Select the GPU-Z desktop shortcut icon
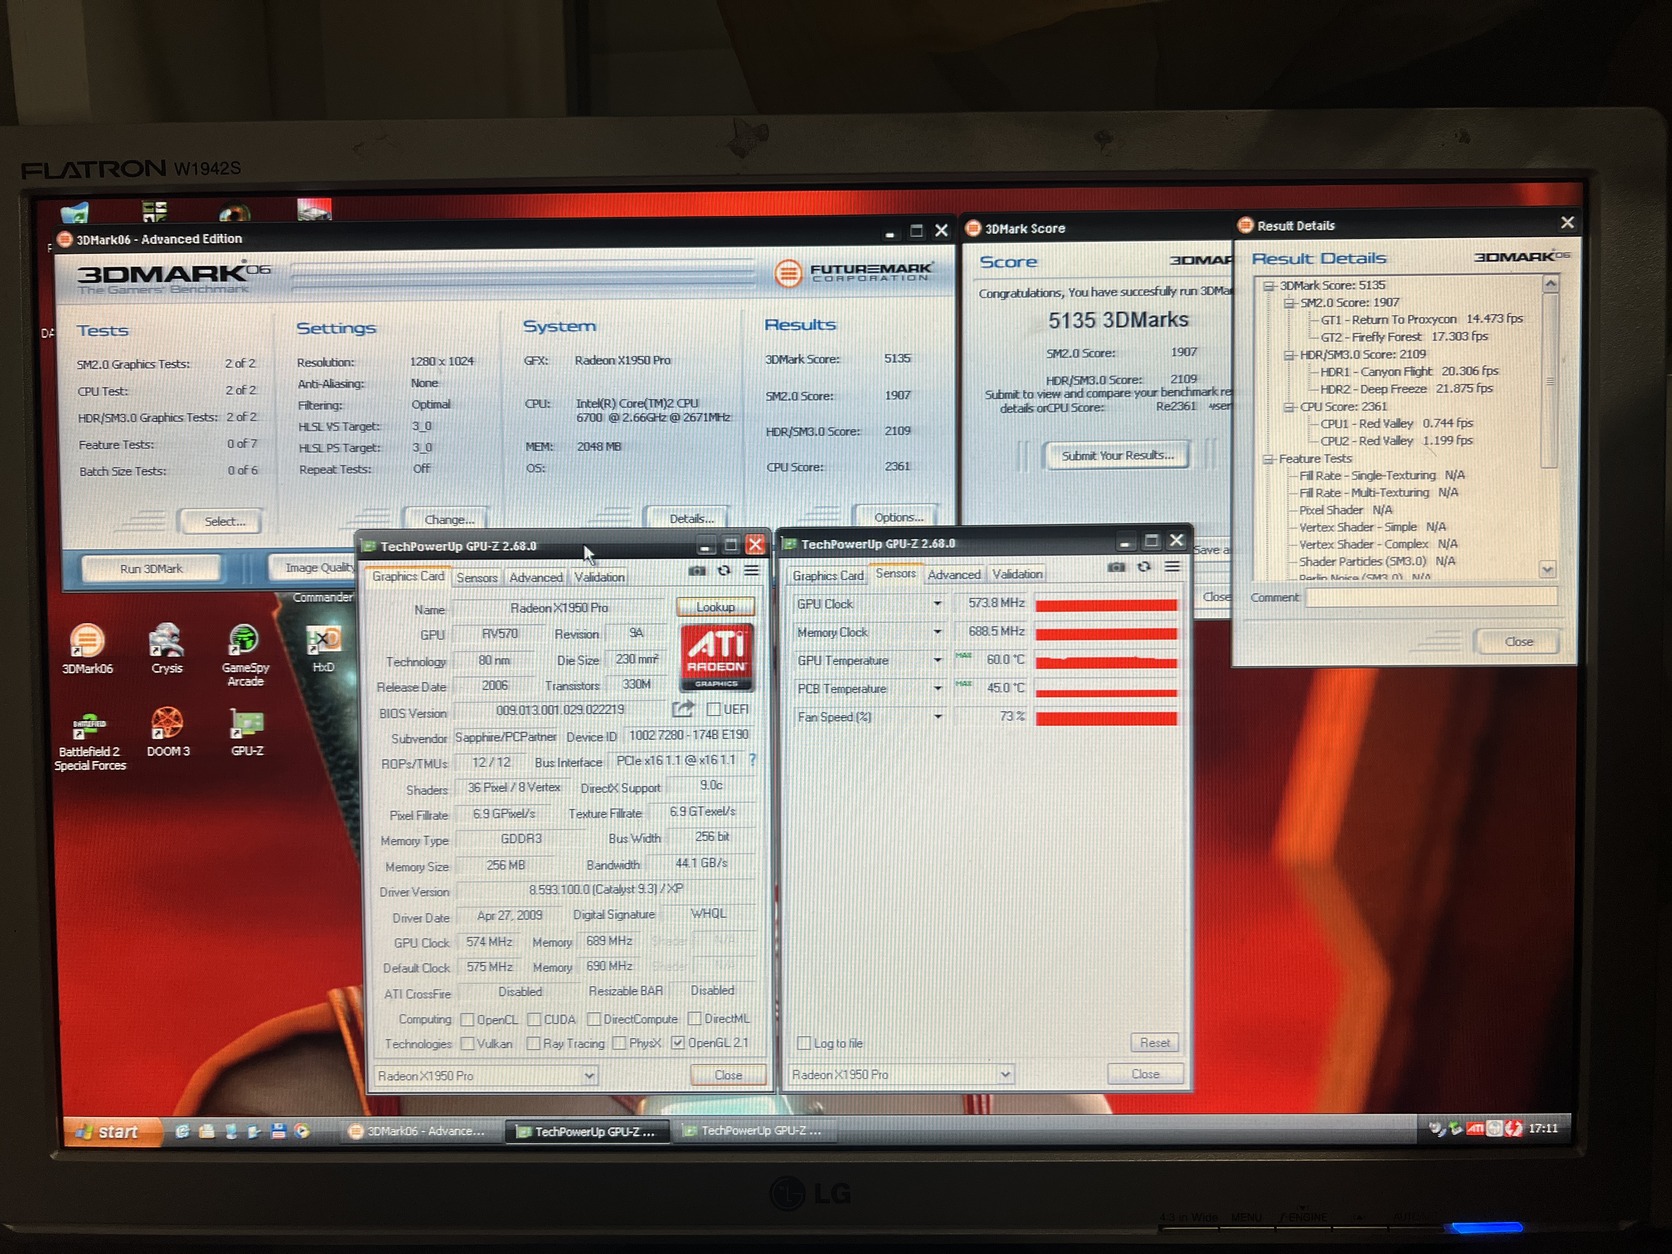 247,732
